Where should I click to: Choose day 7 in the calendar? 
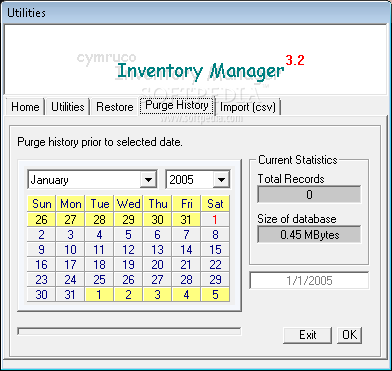click(x=186, y=235)
